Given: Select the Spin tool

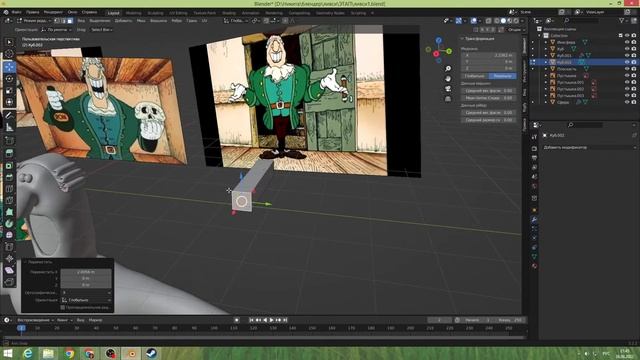Looking at the screenshot, I should [x=9, y=224].
